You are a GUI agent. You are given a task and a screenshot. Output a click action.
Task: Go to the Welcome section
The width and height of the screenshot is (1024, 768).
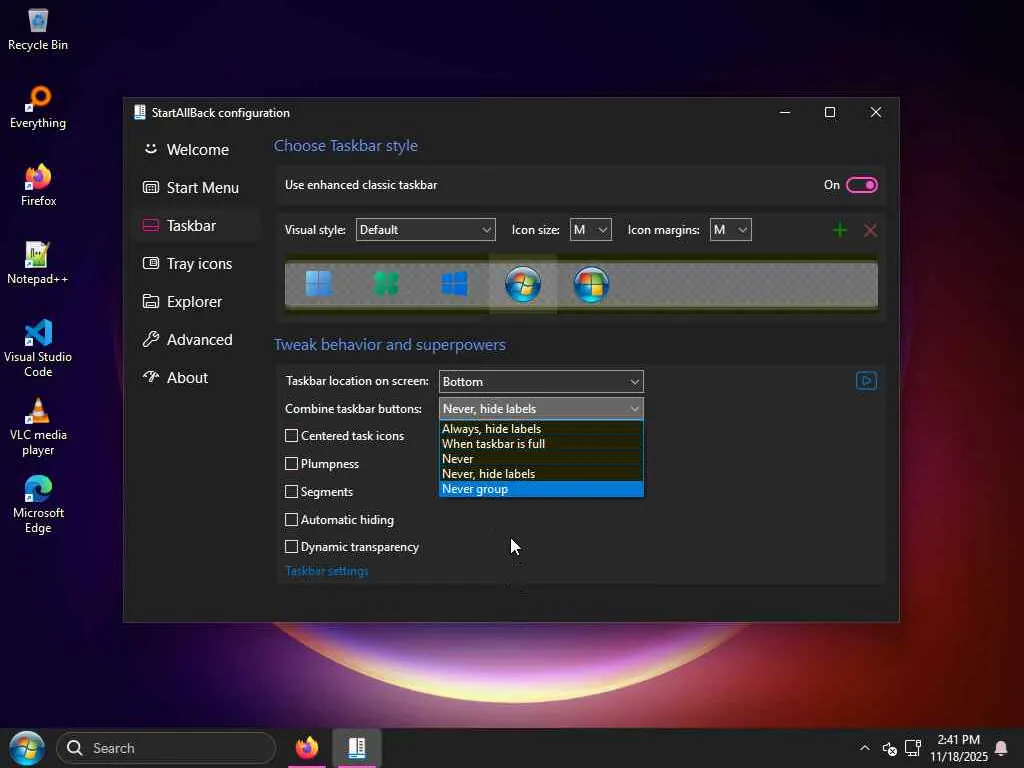click(197, 150)
